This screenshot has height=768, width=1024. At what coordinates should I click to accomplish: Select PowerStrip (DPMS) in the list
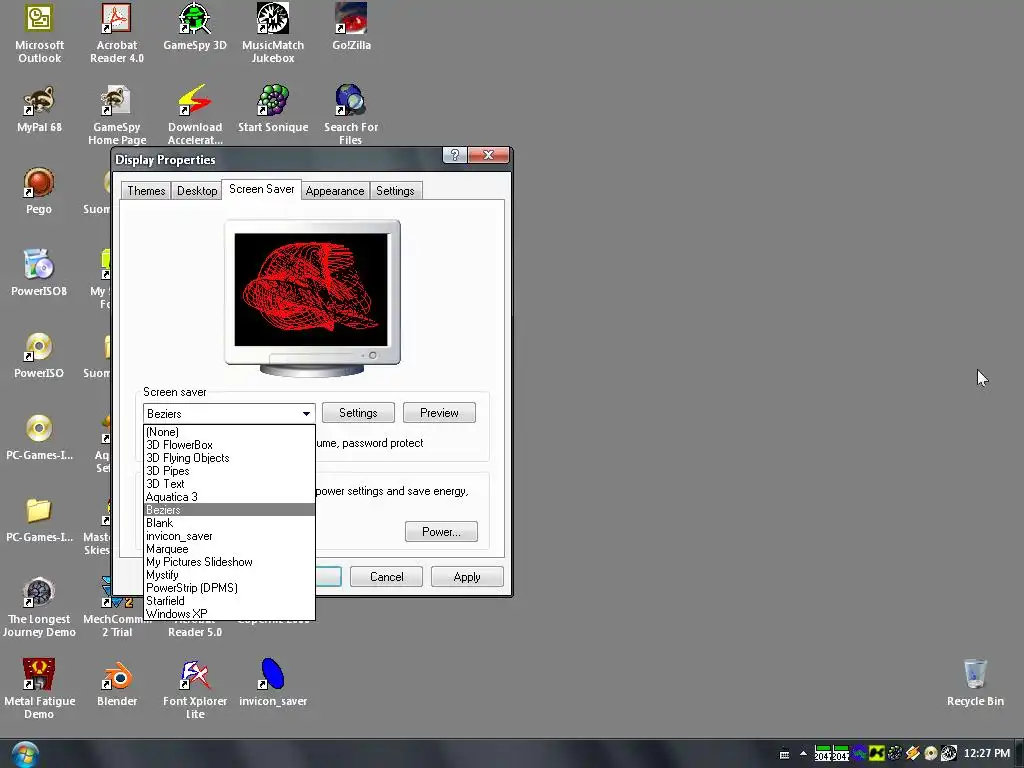(229, 588)
